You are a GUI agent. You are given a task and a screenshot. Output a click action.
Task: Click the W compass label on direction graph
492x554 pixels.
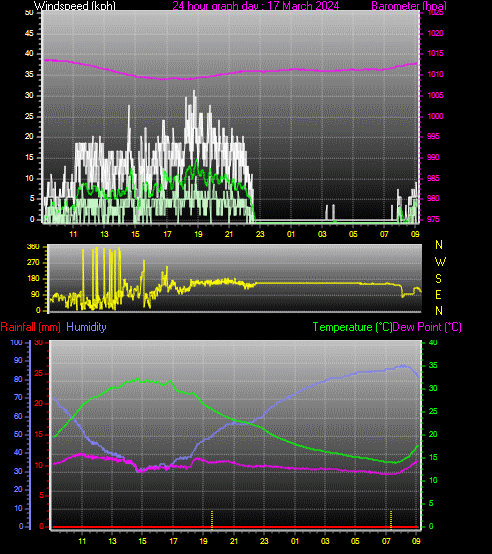tap(440, 262)
